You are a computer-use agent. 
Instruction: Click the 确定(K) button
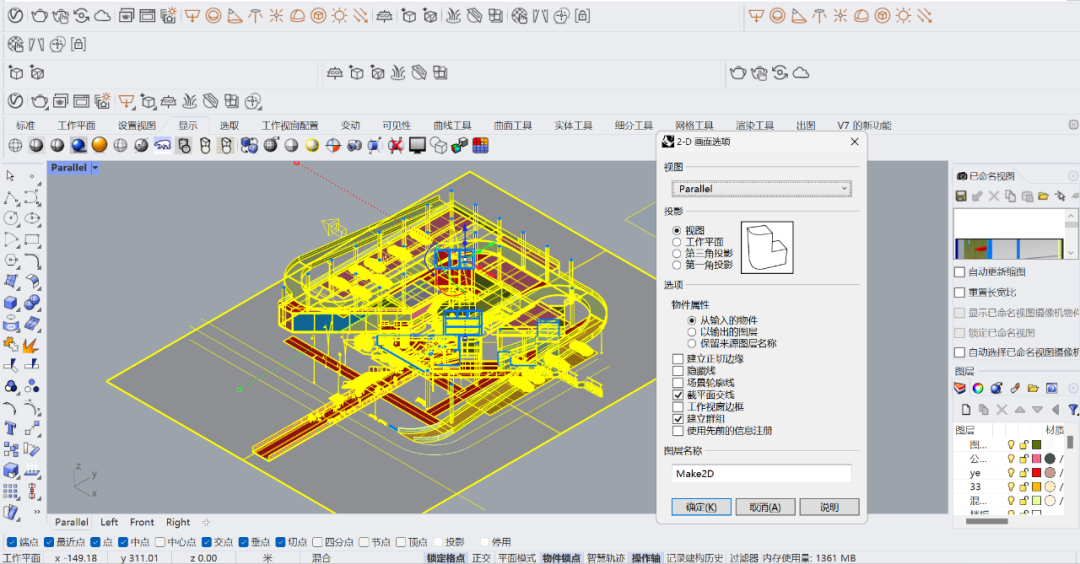coord(701,507)
